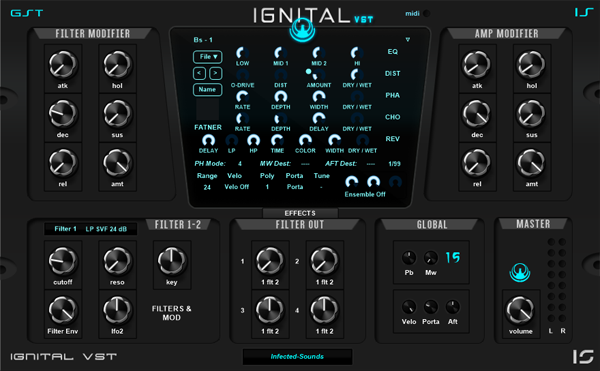Viewport: 600px width, 371px height.
Task: Click the Range value 24
Action: click(207, 187)
